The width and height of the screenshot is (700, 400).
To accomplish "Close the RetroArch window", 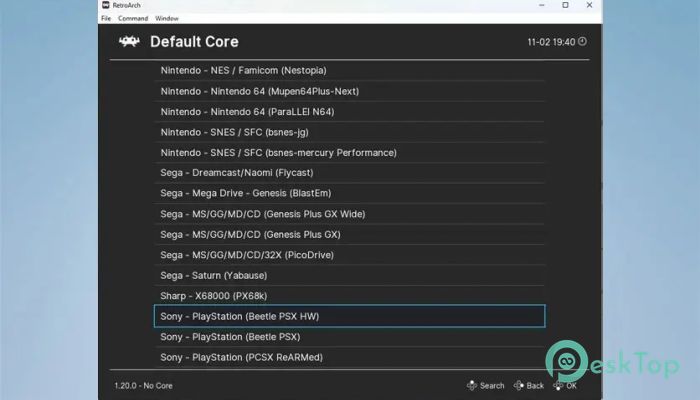I will (589, 5).
